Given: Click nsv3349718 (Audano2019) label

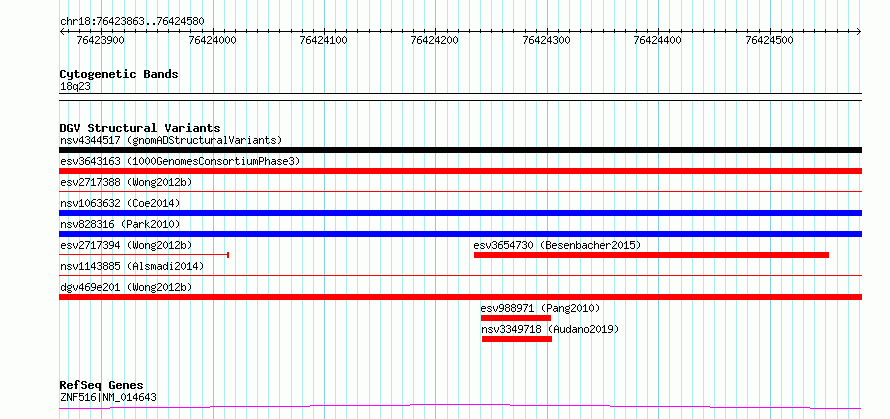Looking at the screenshot, I should click(x=551, y=329).
